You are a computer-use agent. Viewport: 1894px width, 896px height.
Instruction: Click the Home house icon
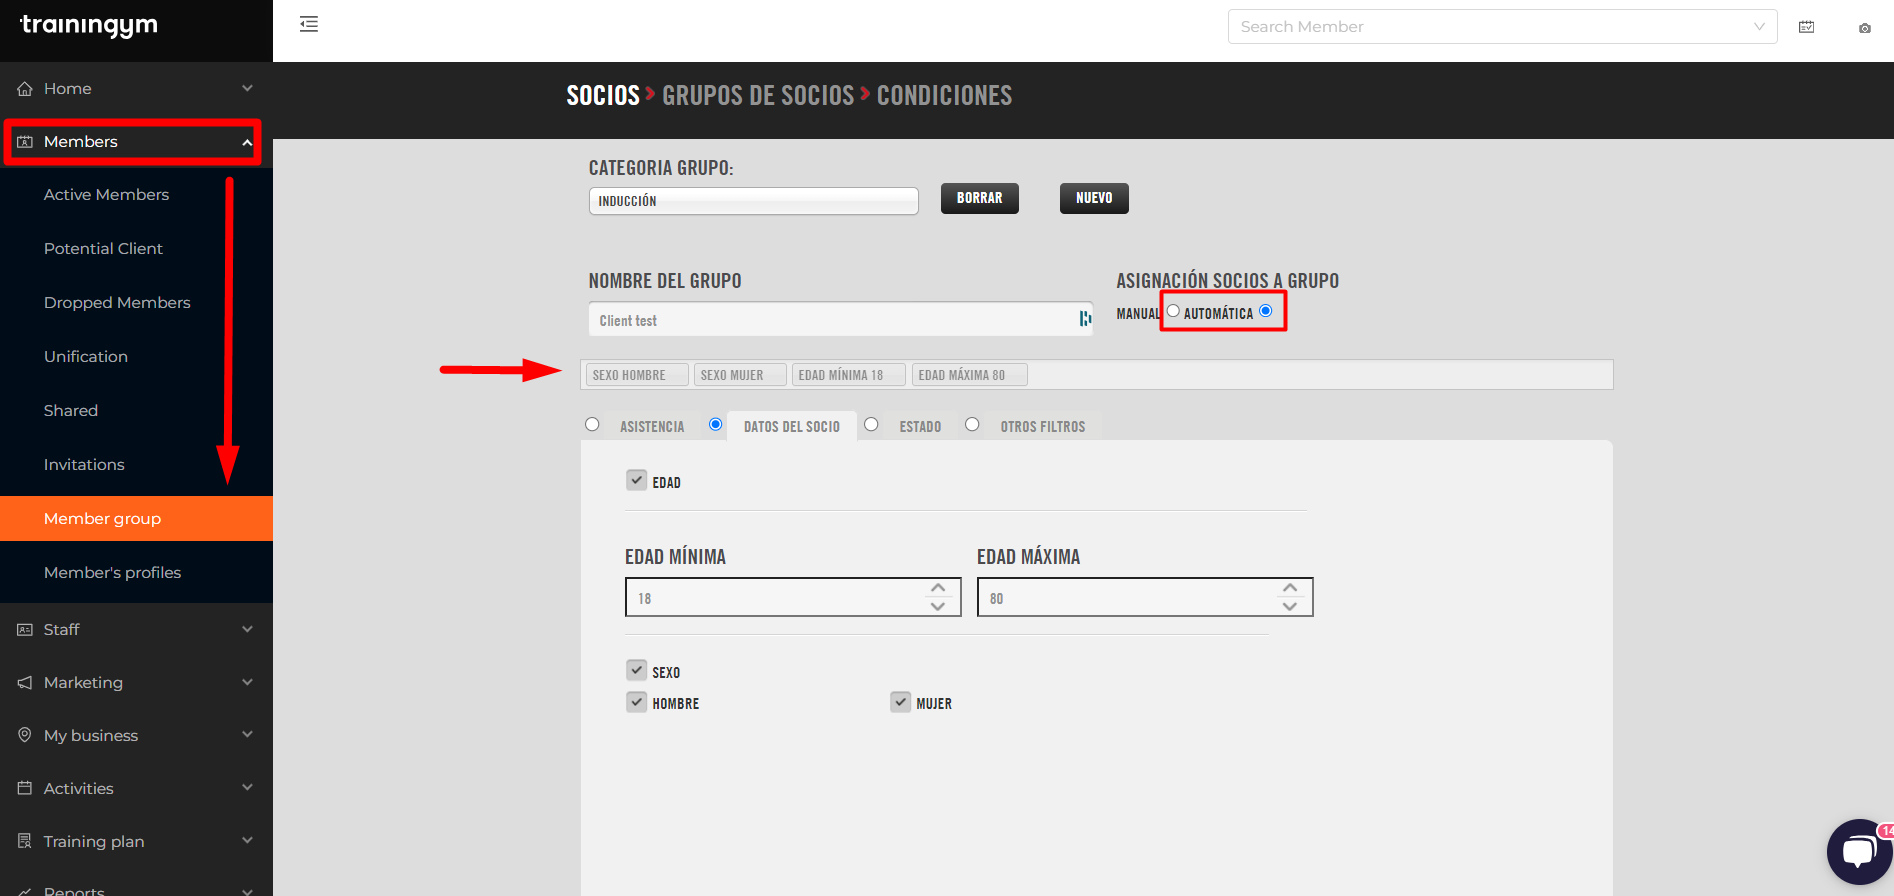25,88
